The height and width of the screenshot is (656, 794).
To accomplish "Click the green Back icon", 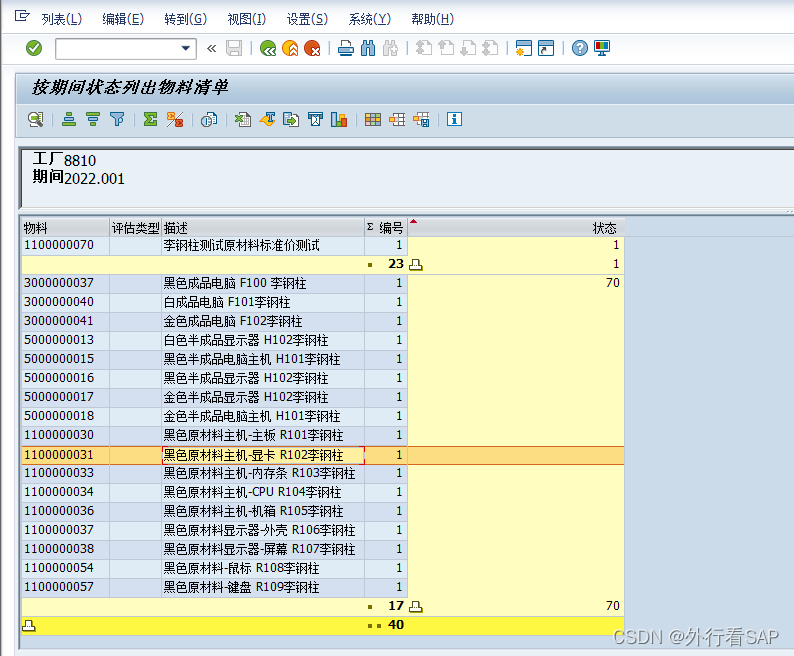I will (x=268, y=49).
